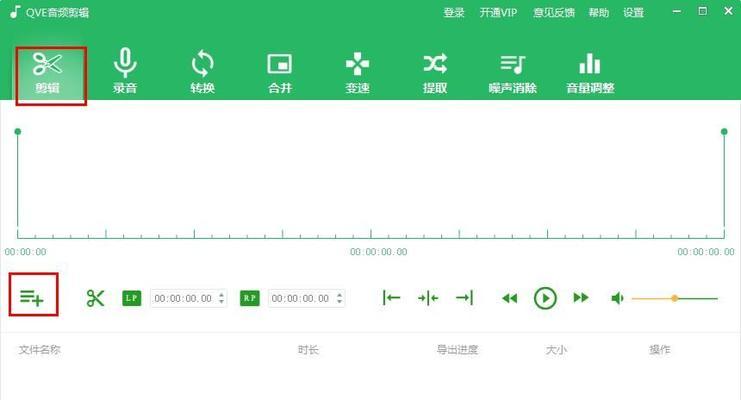
Task: Switch to 噪声消除 noise removal tab
Action: [x=513, y=73]
